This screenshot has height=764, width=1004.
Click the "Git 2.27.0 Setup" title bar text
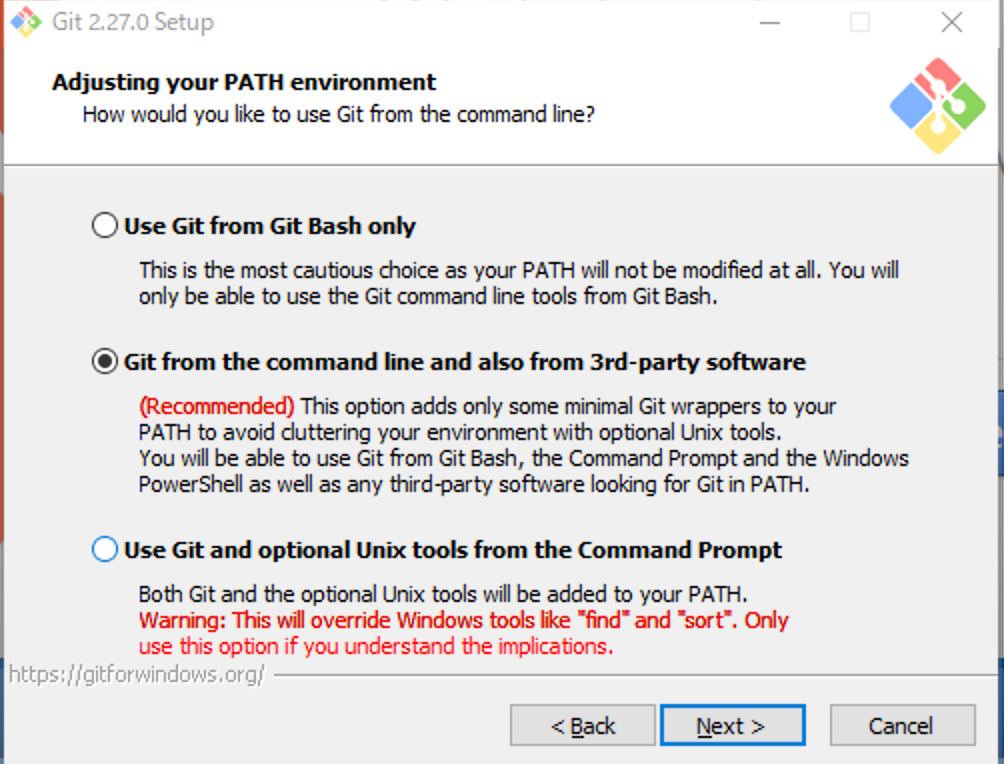pos(133,22)
